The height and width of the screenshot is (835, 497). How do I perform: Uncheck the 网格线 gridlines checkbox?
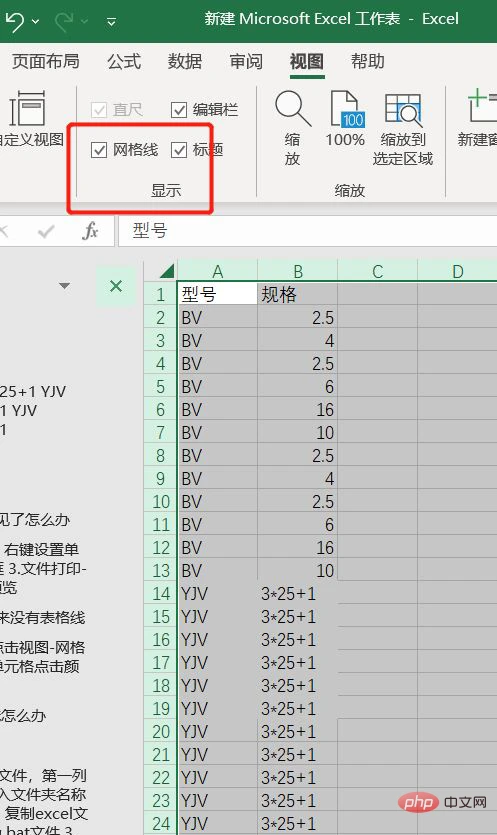click(99, 150)
